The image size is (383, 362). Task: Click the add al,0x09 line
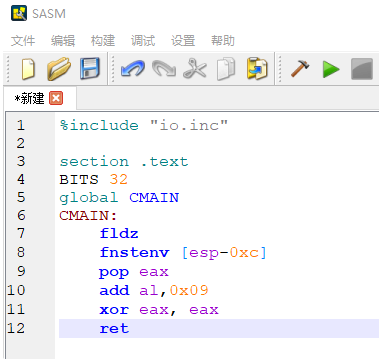(154, 291)
